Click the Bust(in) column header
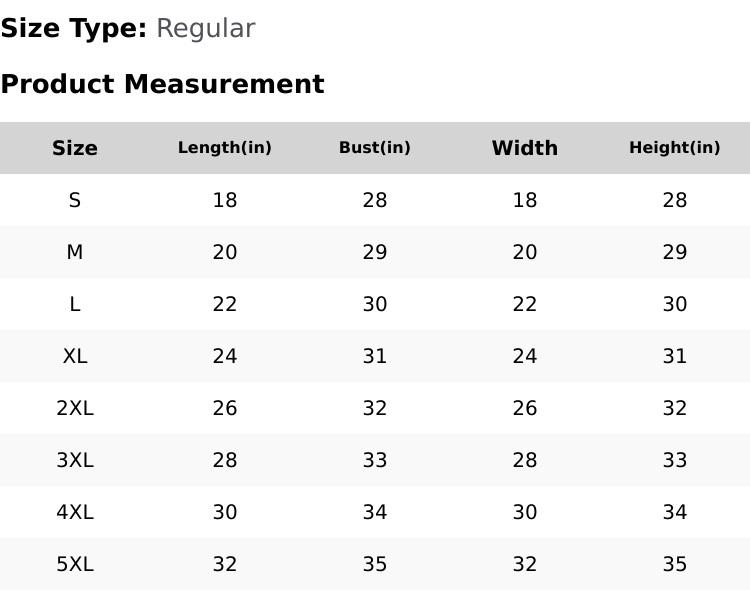This screenshot has width=750, height=590. (375, 148)
